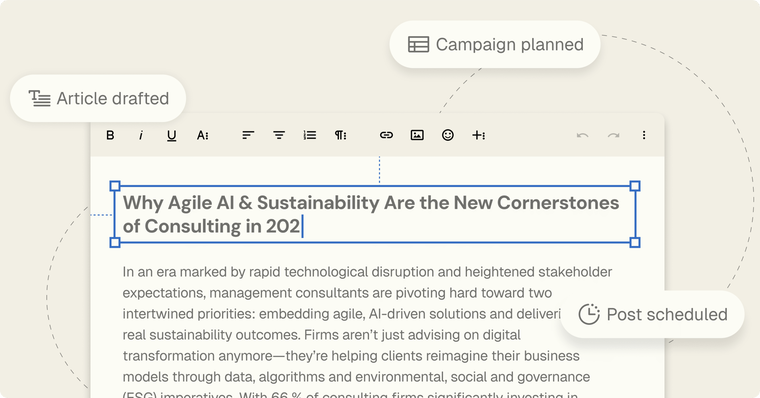Undo the last edit
This screenshot has width=760, height=398.
(x=583, y=135)
